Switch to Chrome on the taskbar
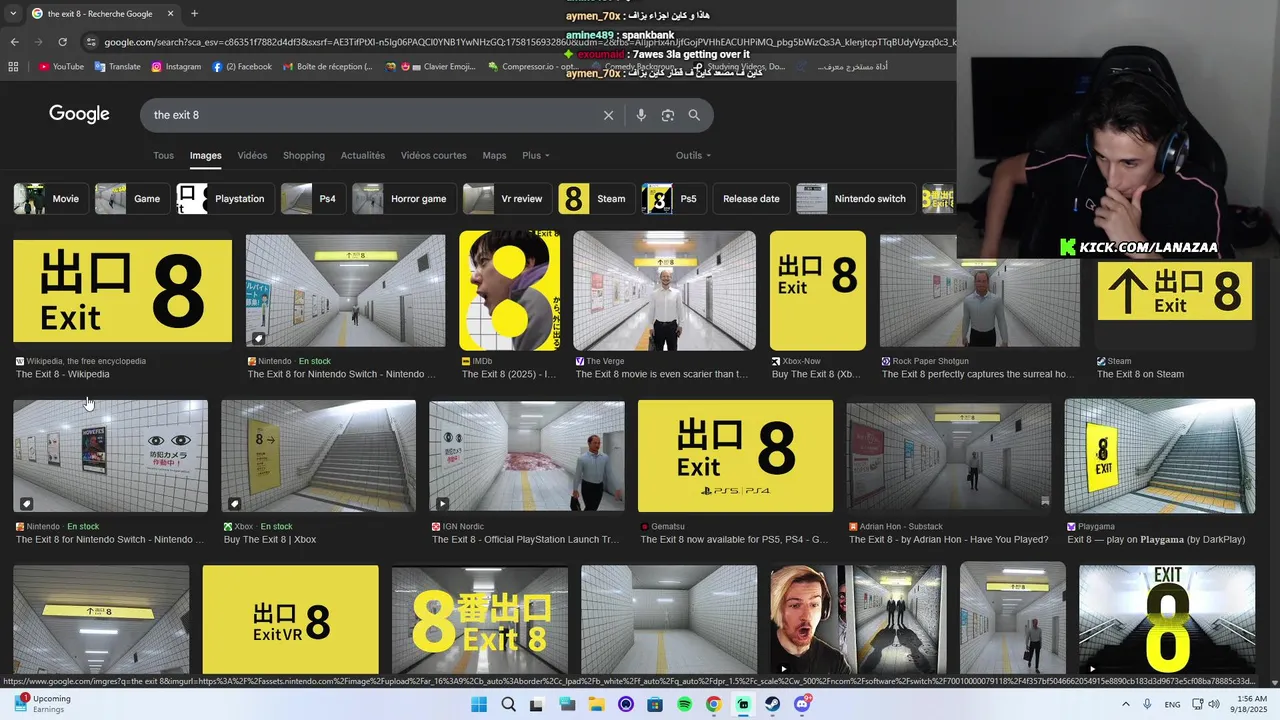This screenshot has width=1280, height=720. pyautogui.click(x=713, y=704)
